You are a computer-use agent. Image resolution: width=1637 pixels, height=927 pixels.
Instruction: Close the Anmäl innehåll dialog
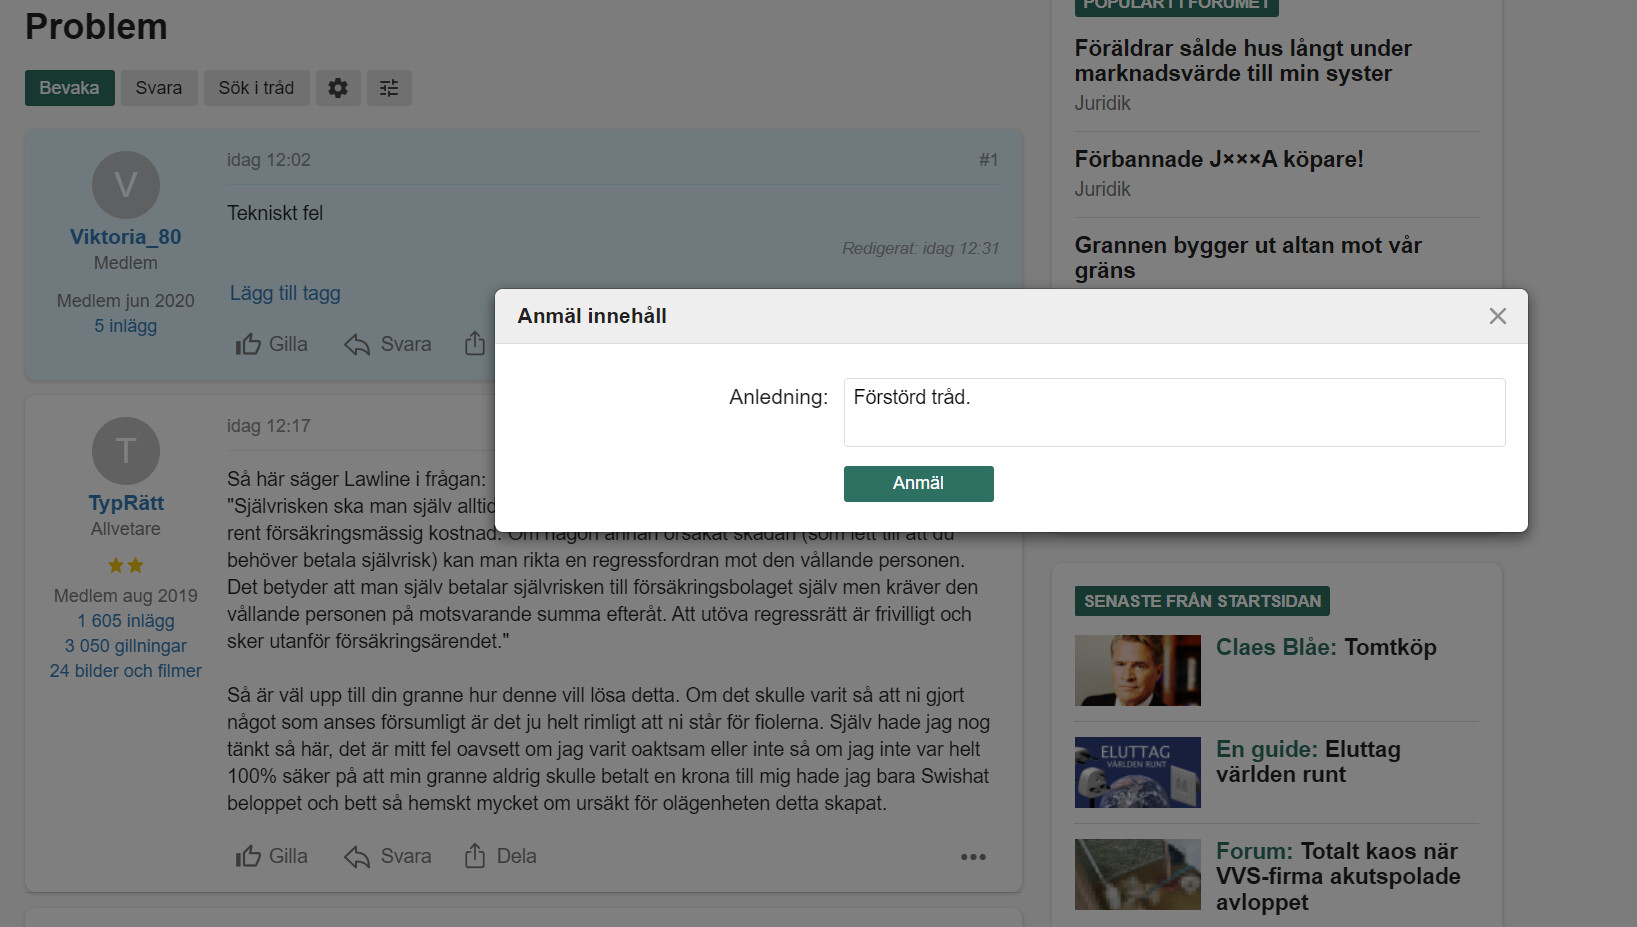click(x=1497, y=316)
